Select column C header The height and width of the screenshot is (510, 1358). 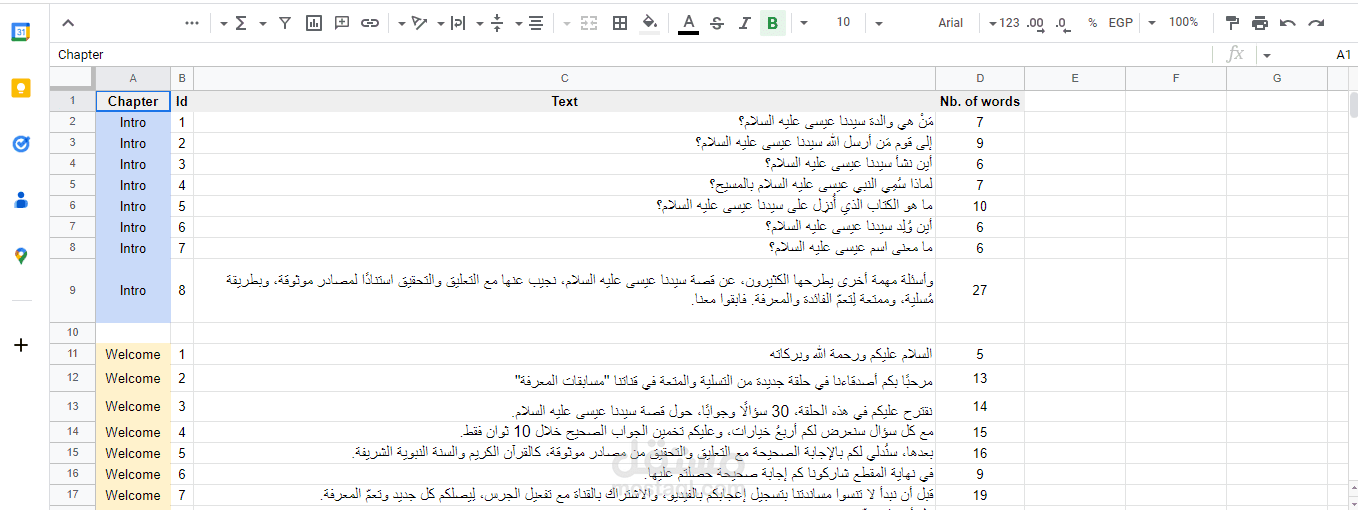pyautogui.click(x=564, y=78)
